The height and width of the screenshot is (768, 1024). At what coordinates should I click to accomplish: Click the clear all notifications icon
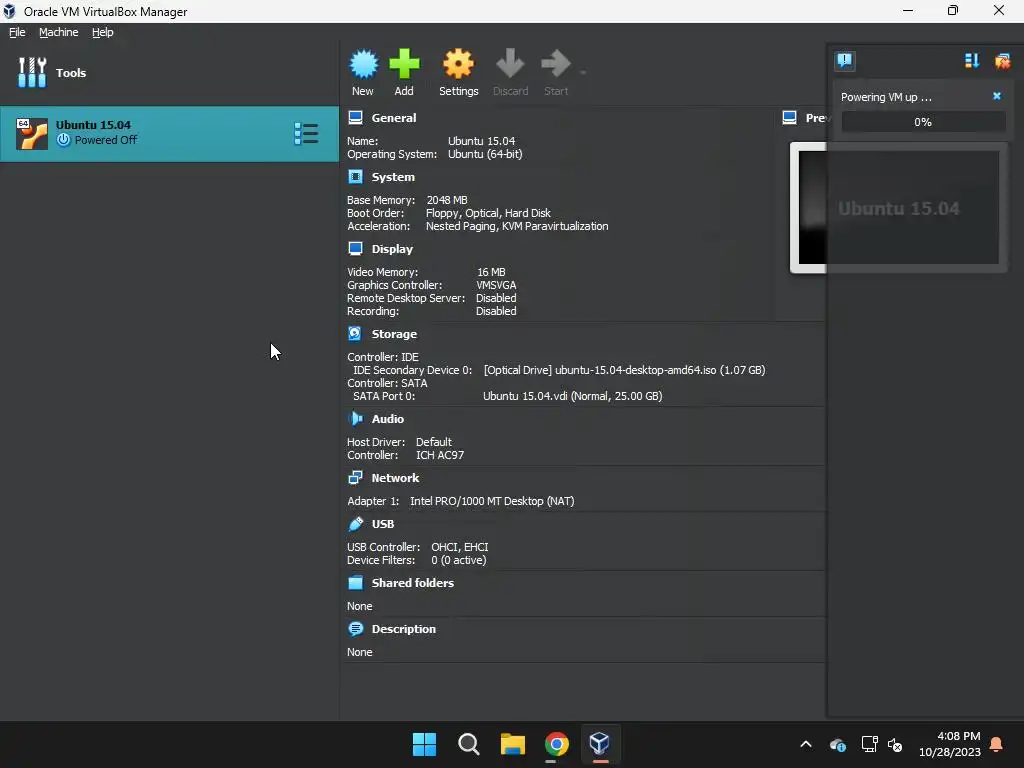tap(1002, 61)
